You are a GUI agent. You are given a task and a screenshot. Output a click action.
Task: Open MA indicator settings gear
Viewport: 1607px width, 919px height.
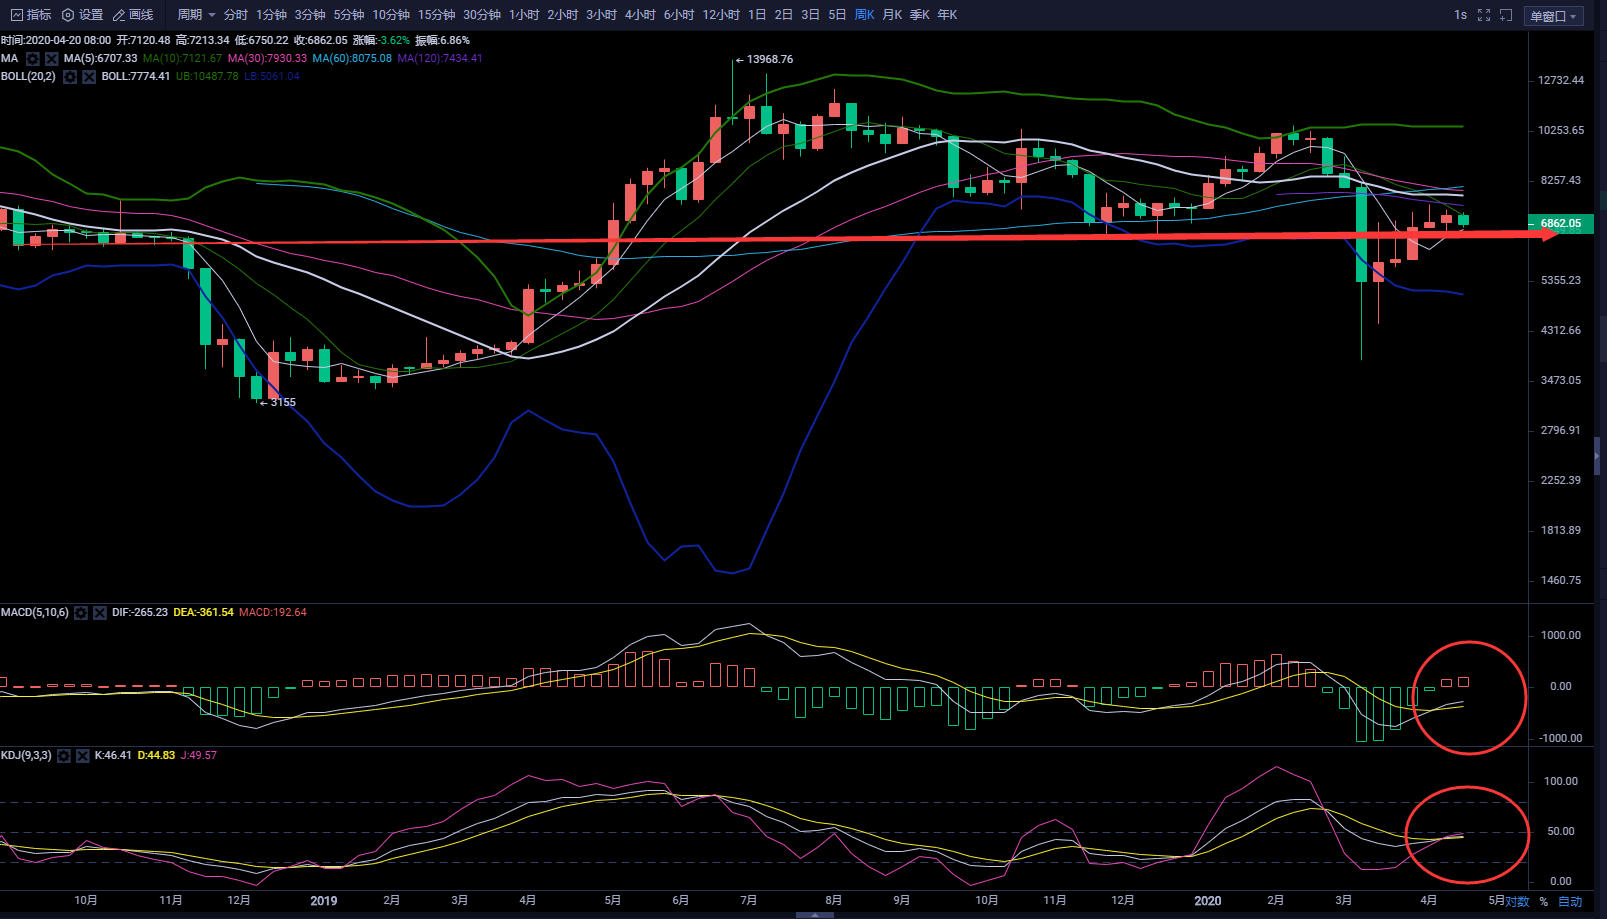[x=32, y=59]
